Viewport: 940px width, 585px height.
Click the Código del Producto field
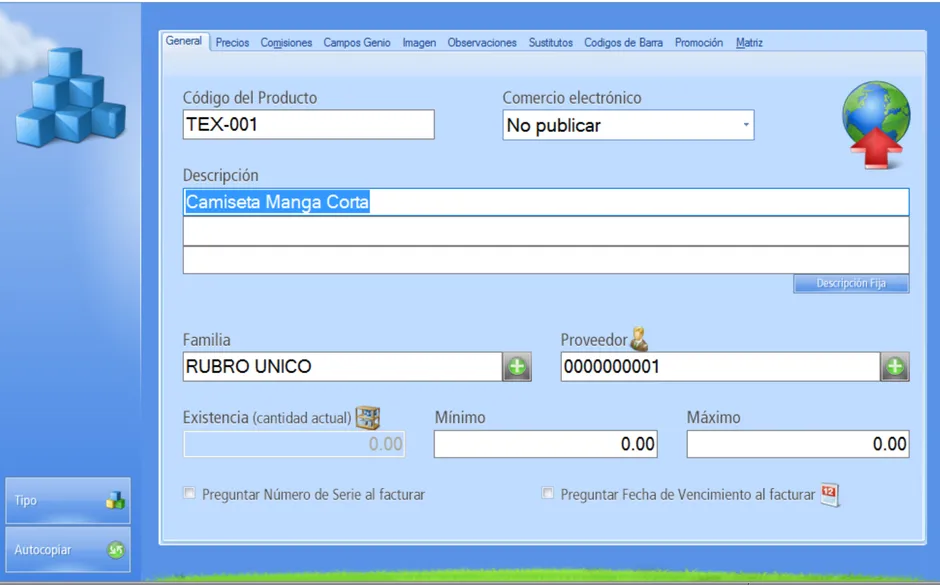[x=308, y=125]
